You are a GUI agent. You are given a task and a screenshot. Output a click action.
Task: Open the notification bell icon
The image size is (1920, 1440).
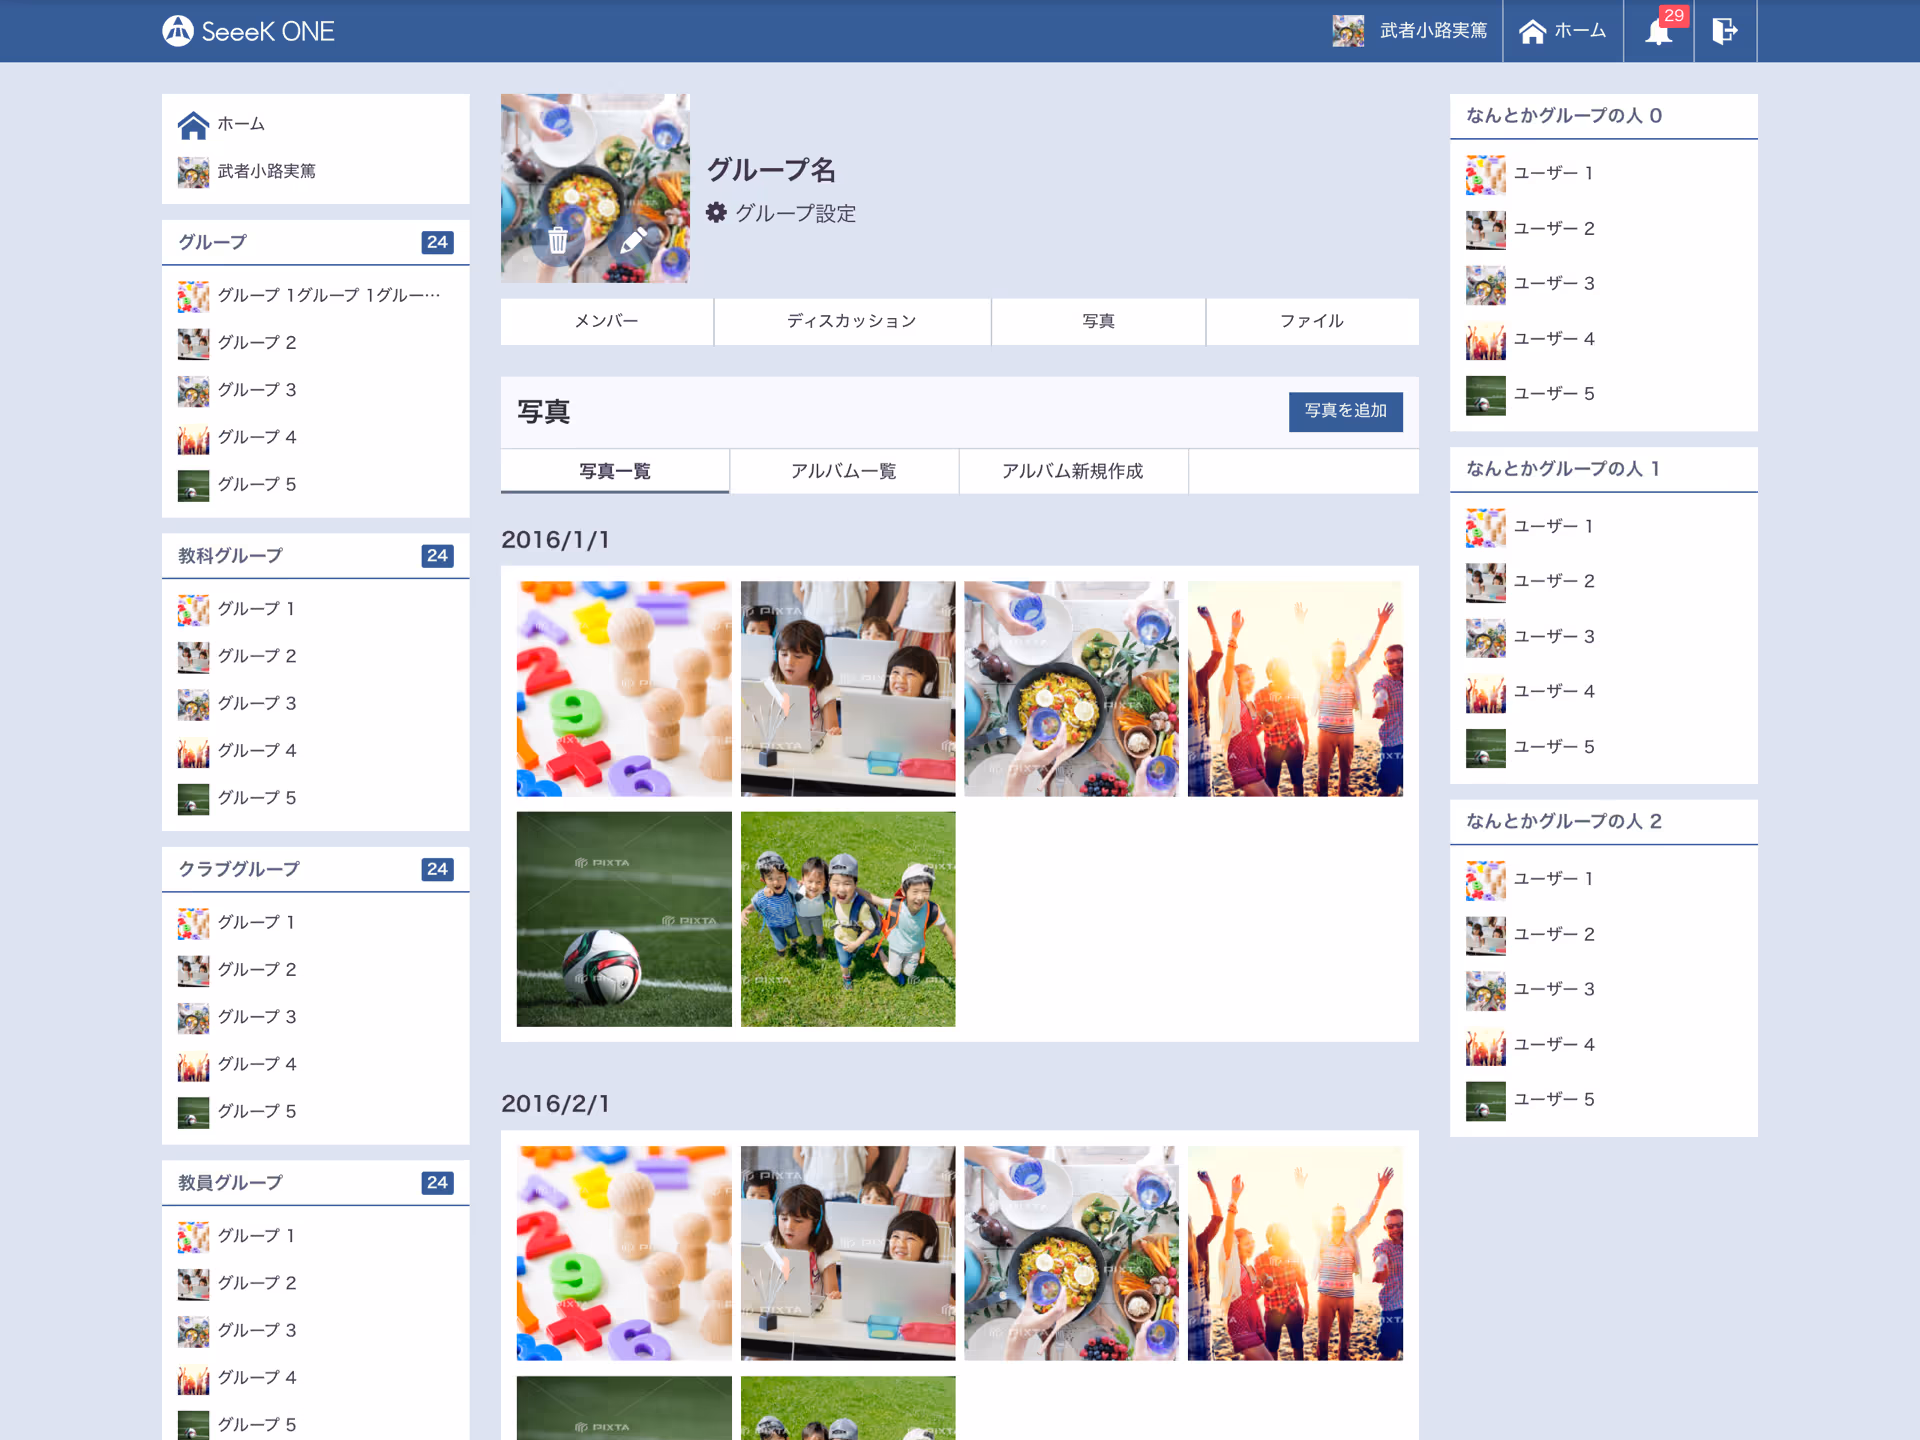[1659, 31]
